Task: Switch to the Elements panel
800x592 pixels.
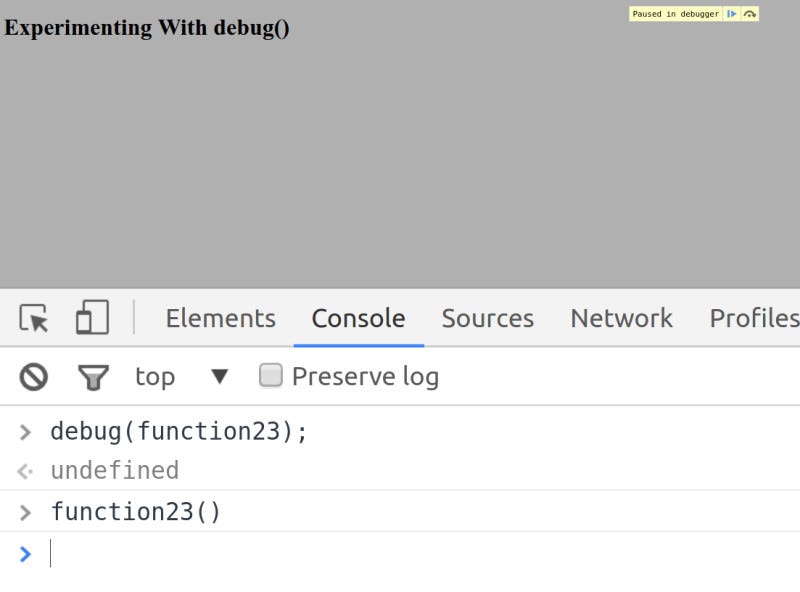Action: (x=219, y=318)
